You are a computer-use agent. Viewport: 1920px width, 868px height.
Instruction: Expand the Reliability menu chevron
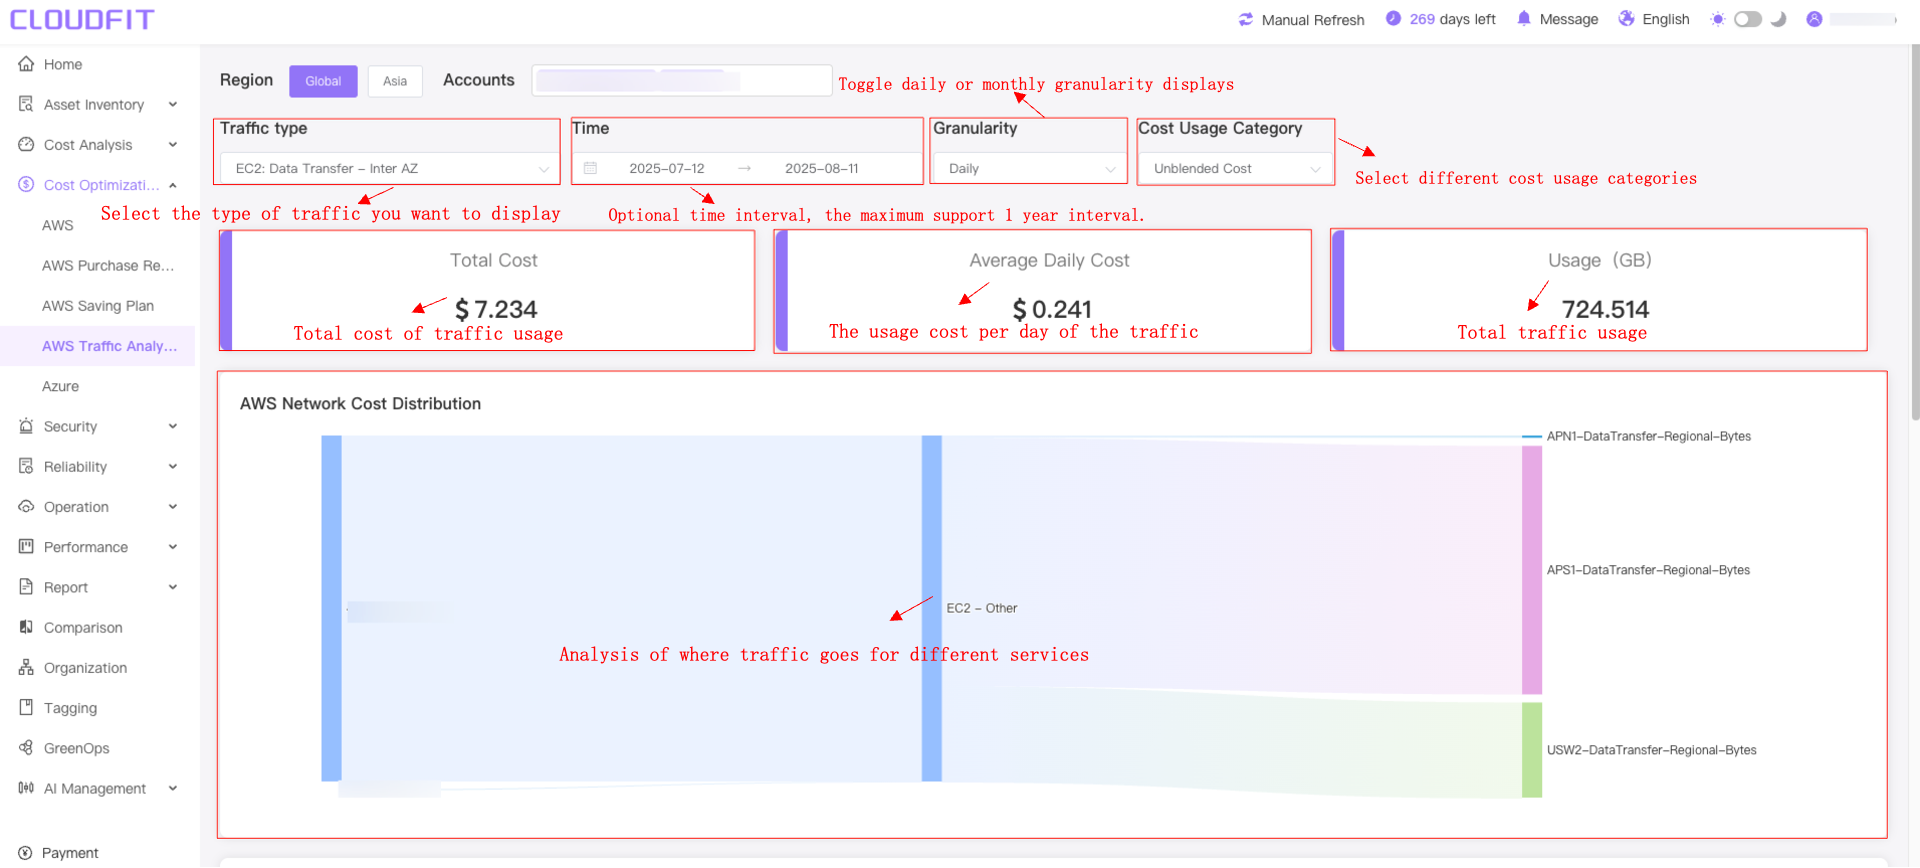click(x=173, y=466)
